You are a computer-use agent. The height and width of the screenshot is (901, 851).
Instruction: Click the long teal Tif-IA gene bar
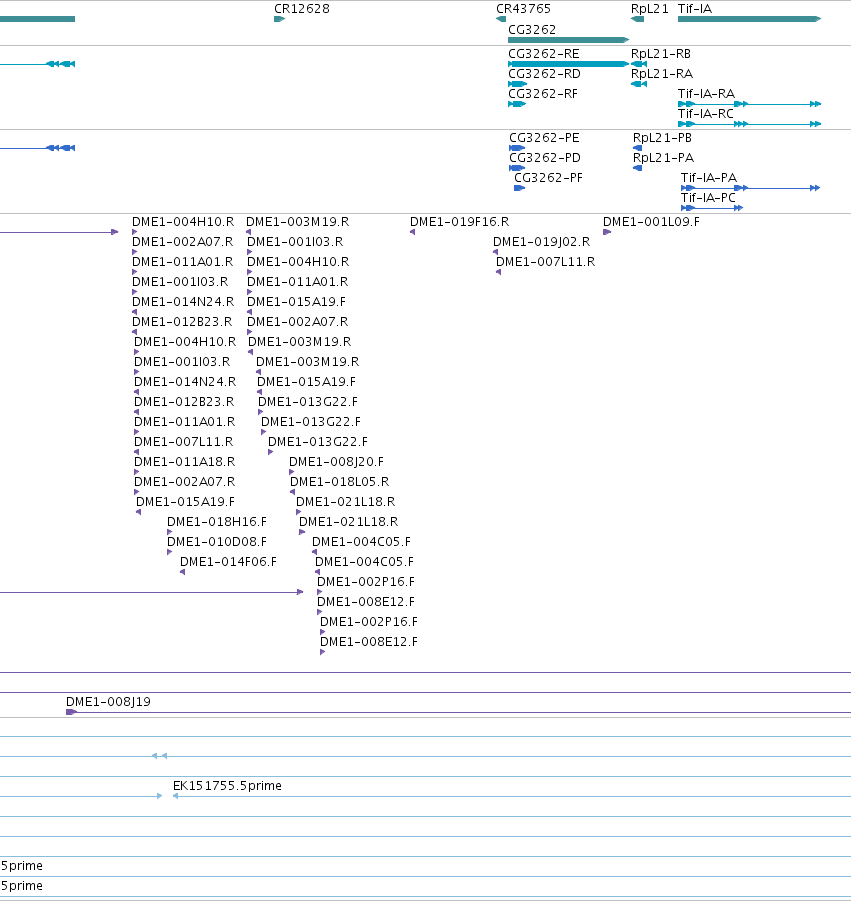pos(749,19)
